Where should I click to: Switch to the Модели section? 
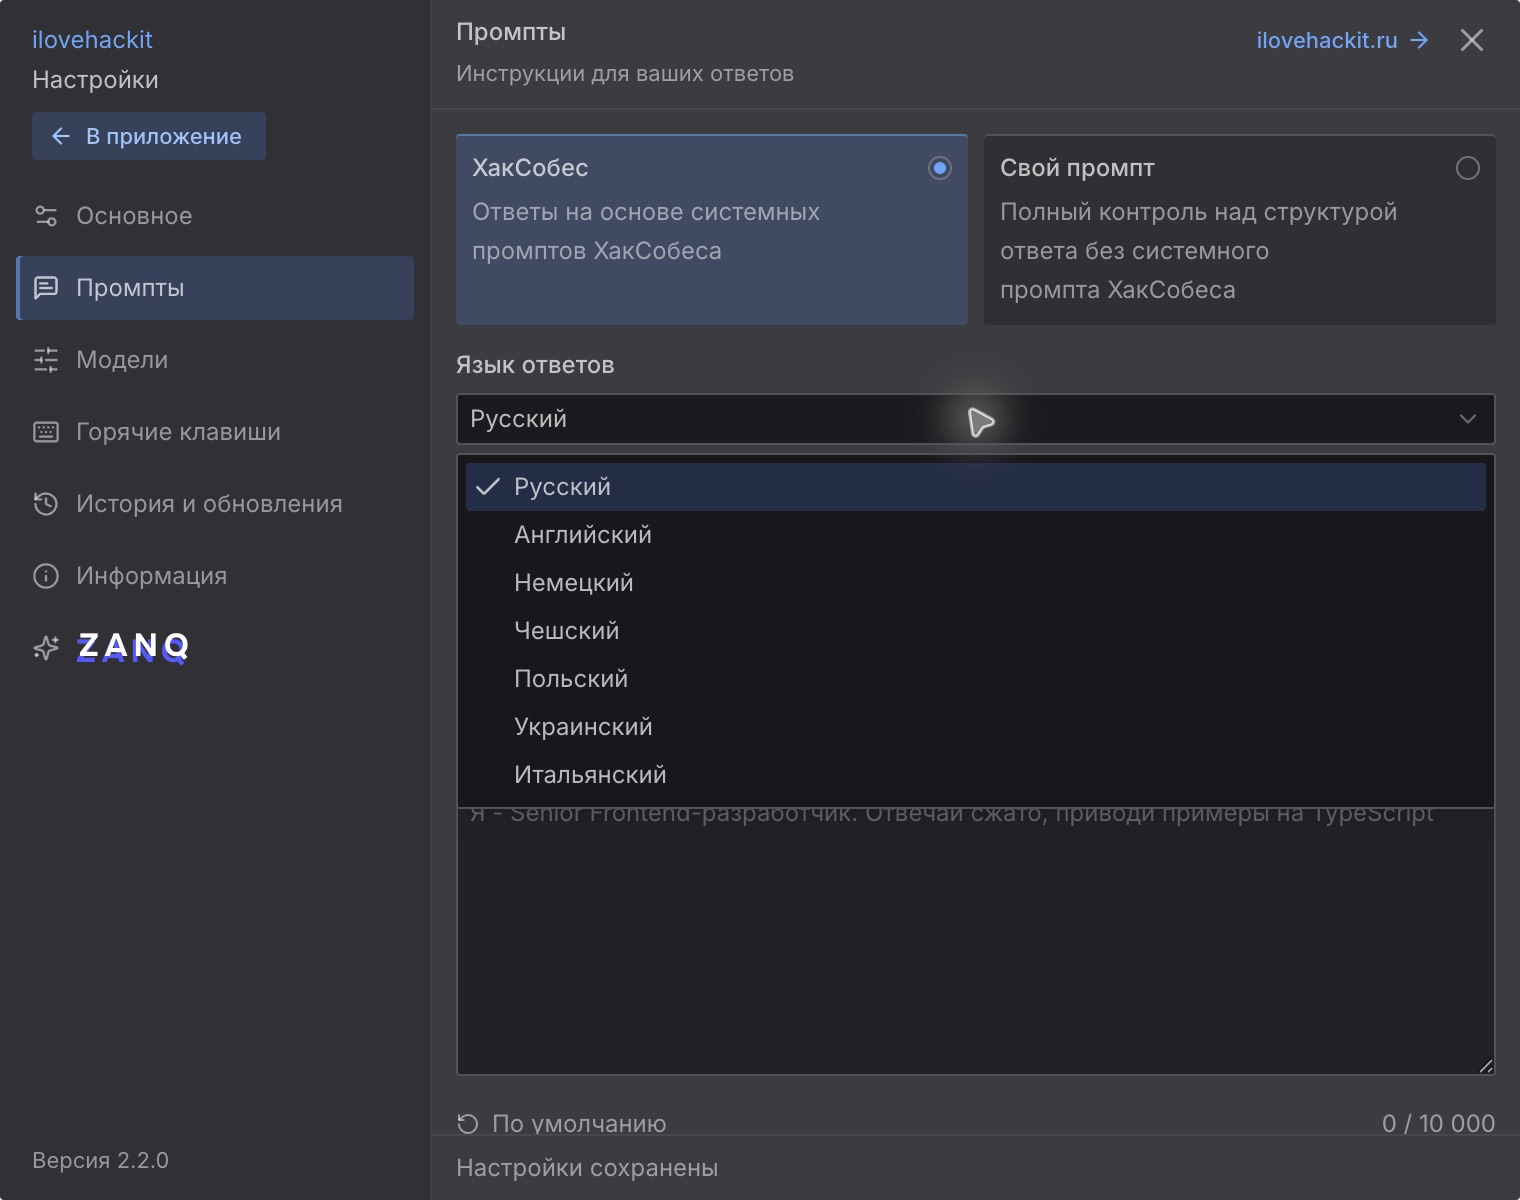click(215, 360)
